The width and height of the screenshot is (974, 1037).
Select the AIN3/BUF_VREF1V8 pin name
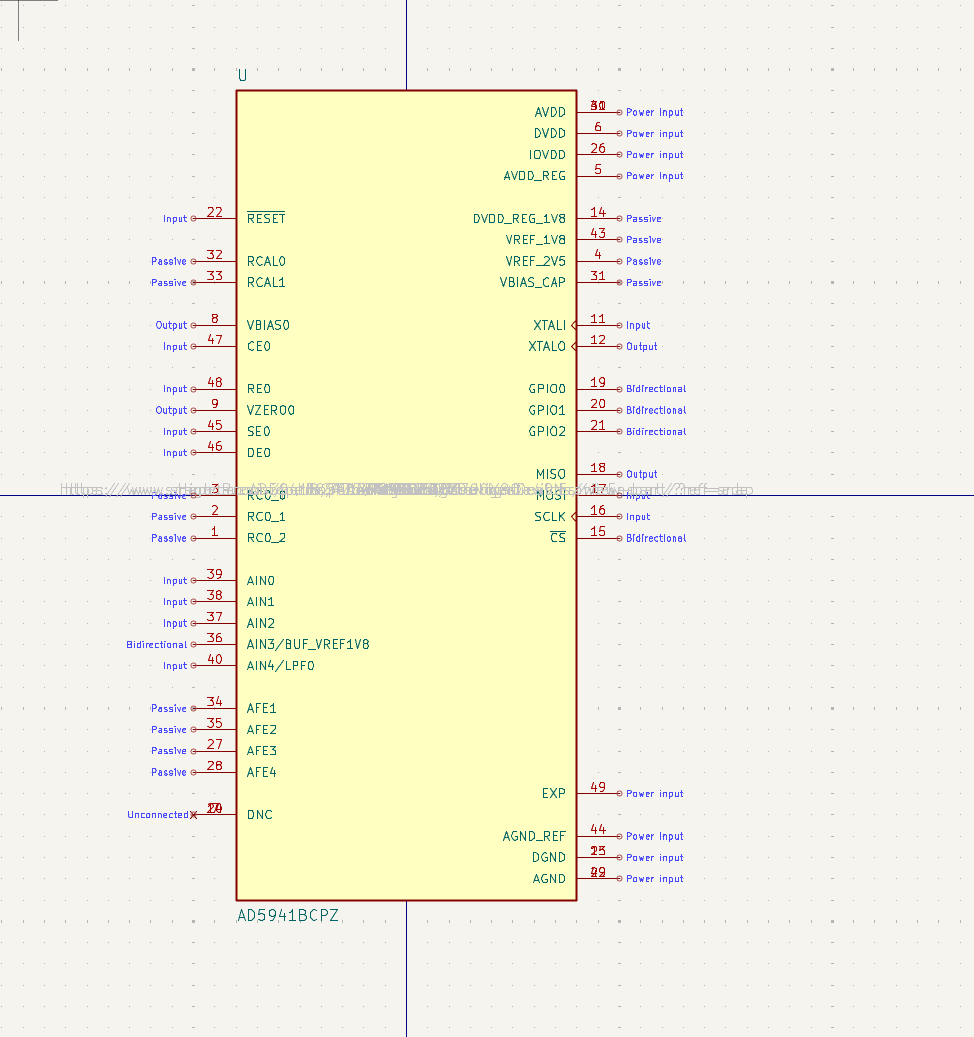(307, 645)
